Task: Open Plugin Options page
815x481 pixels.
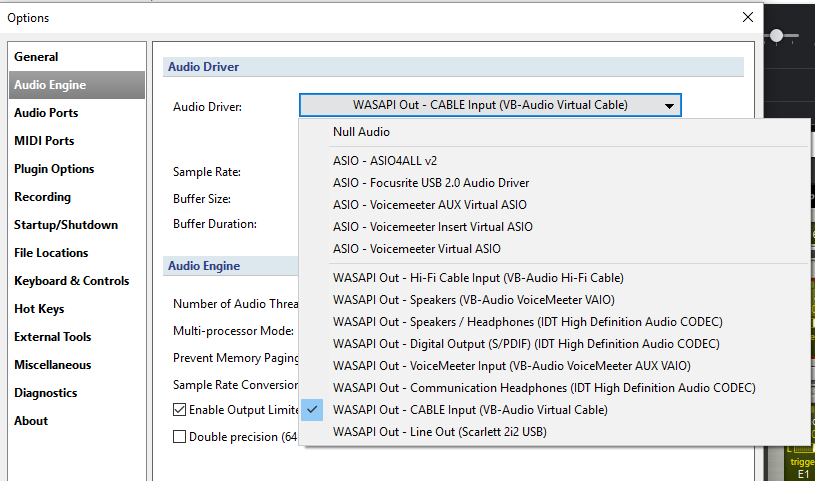Action: [x=77, y=169]
